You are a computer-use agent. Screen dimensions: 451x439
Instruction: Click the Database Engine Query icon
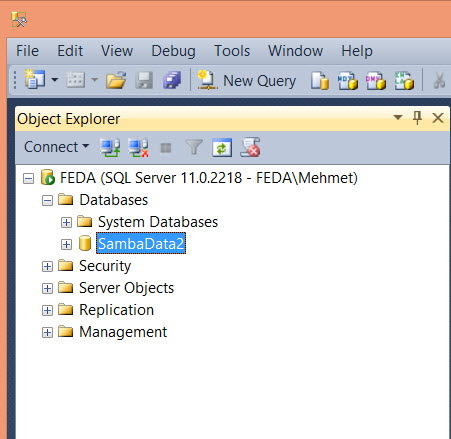coord(320,81)
